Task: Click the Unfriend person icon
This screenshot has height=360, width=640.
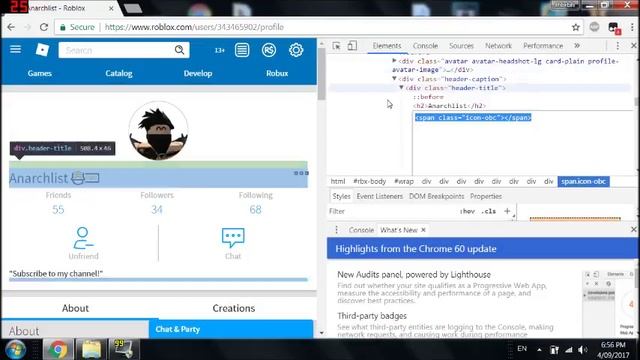Action: [83, 238]
